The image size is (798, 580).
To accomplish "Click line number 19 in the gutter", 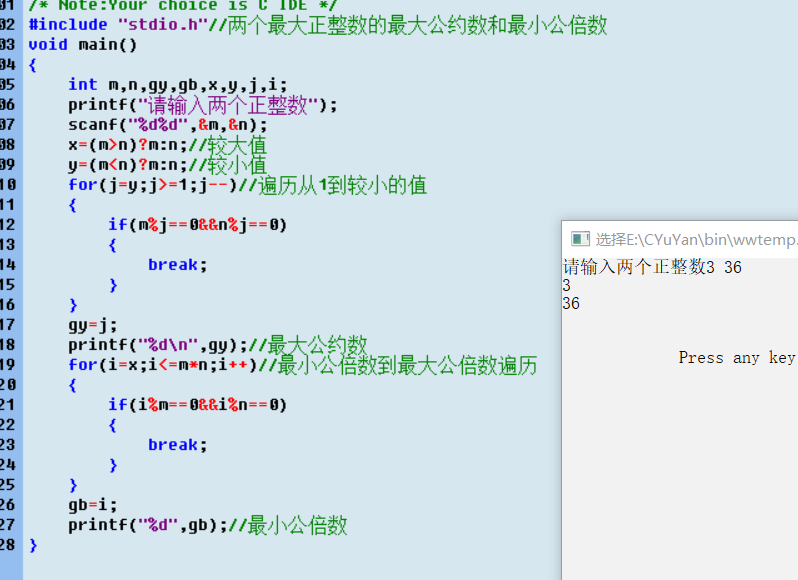I will point(8,365).
